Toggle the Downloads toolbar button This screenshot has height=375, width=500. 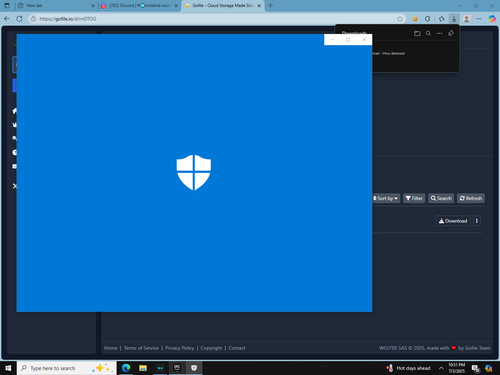tap(454, 19)
